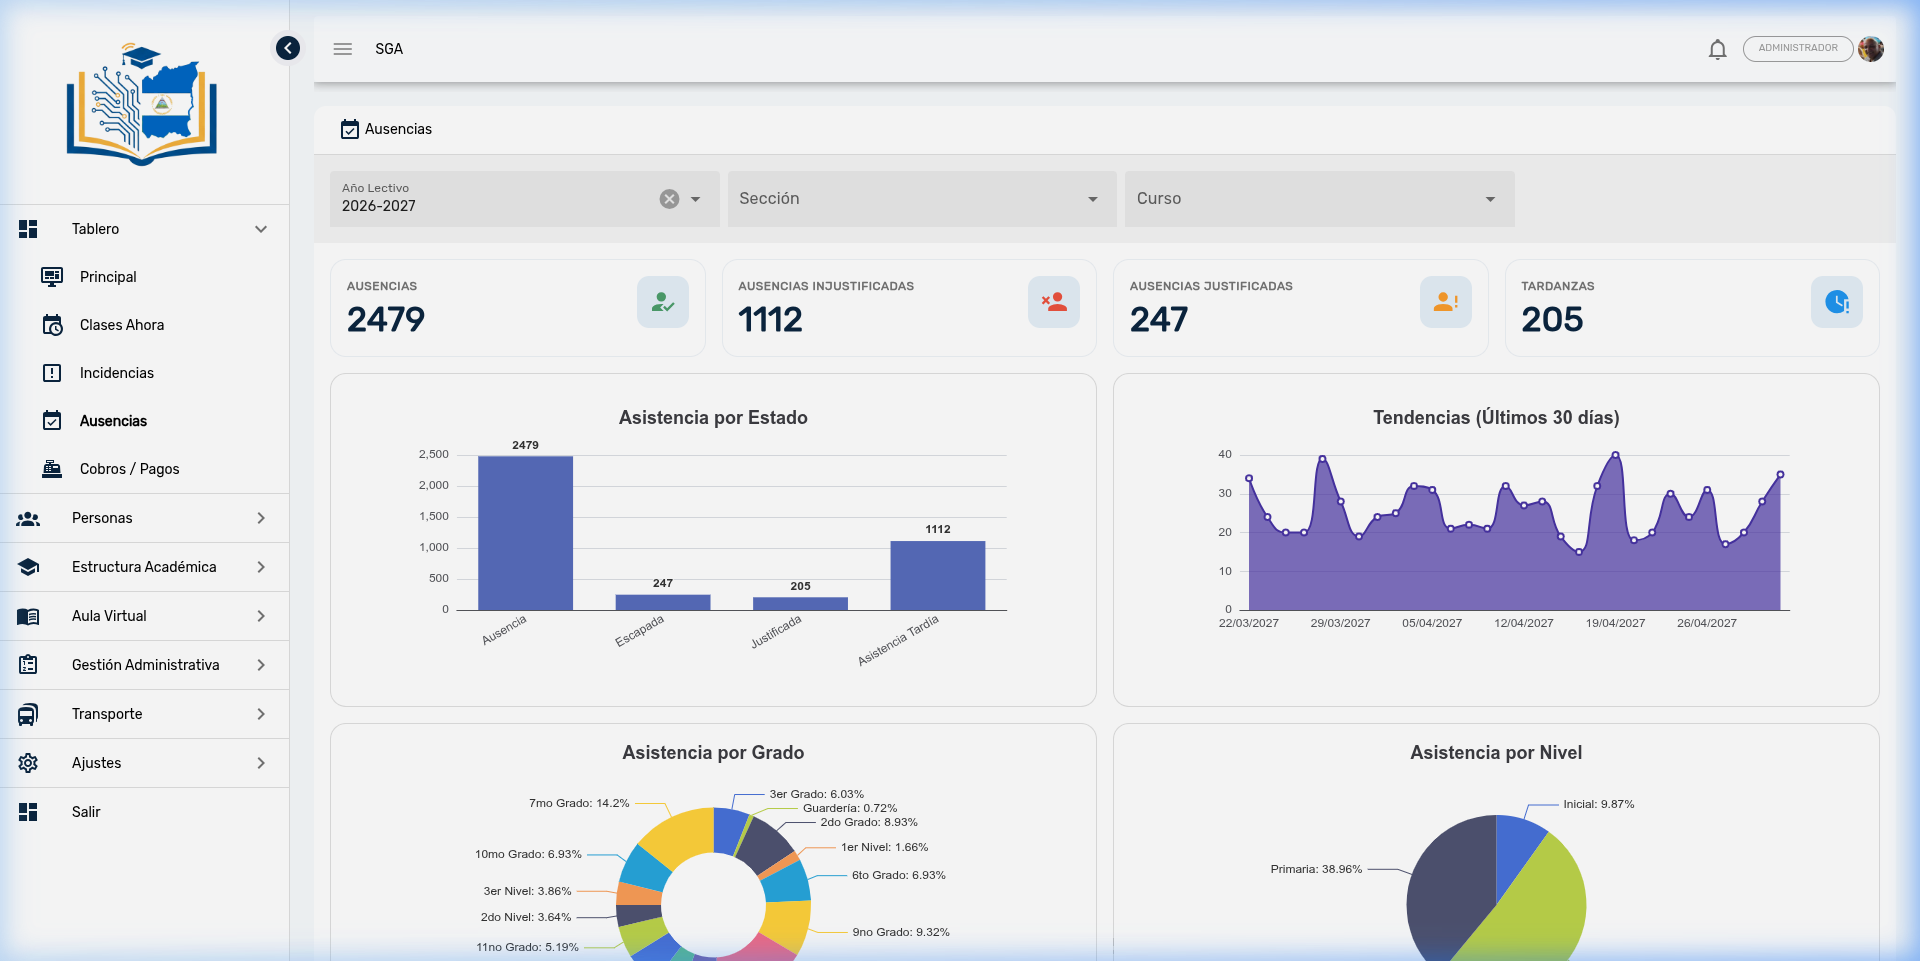1920x961 pixels.
Task: Click the Ausencia bar in the chart
Action: pyautogui.click(x=525, y=532)
